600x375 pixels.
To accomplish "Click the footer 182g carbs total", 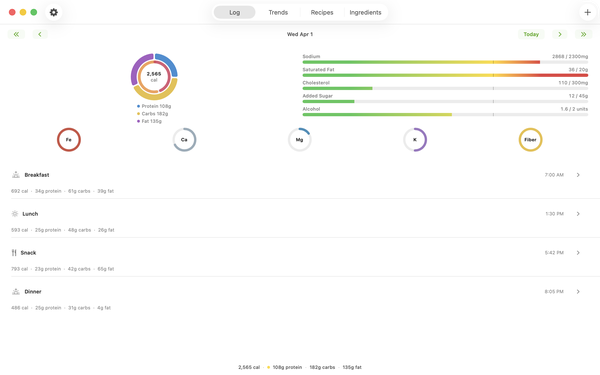I will tap(322, 367).
